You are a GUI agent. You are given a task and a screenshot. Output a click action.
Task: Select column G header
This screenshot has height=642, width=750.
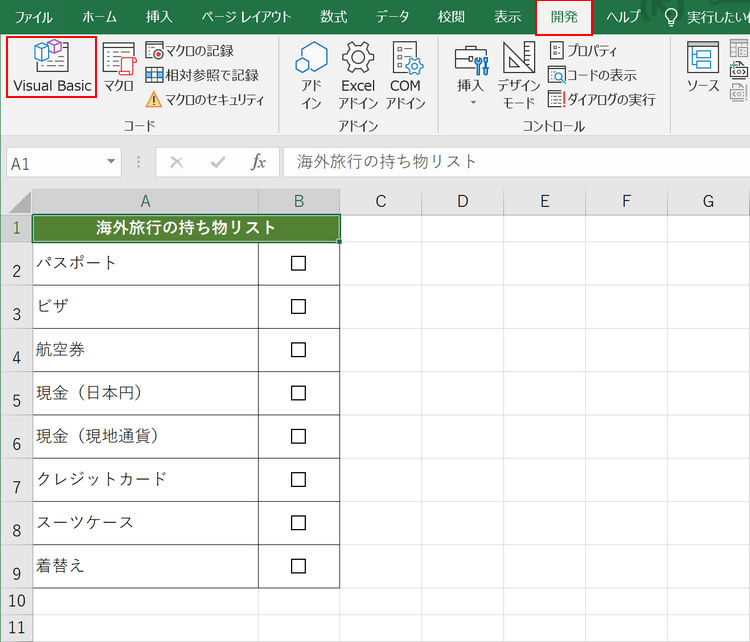point(708,201)
